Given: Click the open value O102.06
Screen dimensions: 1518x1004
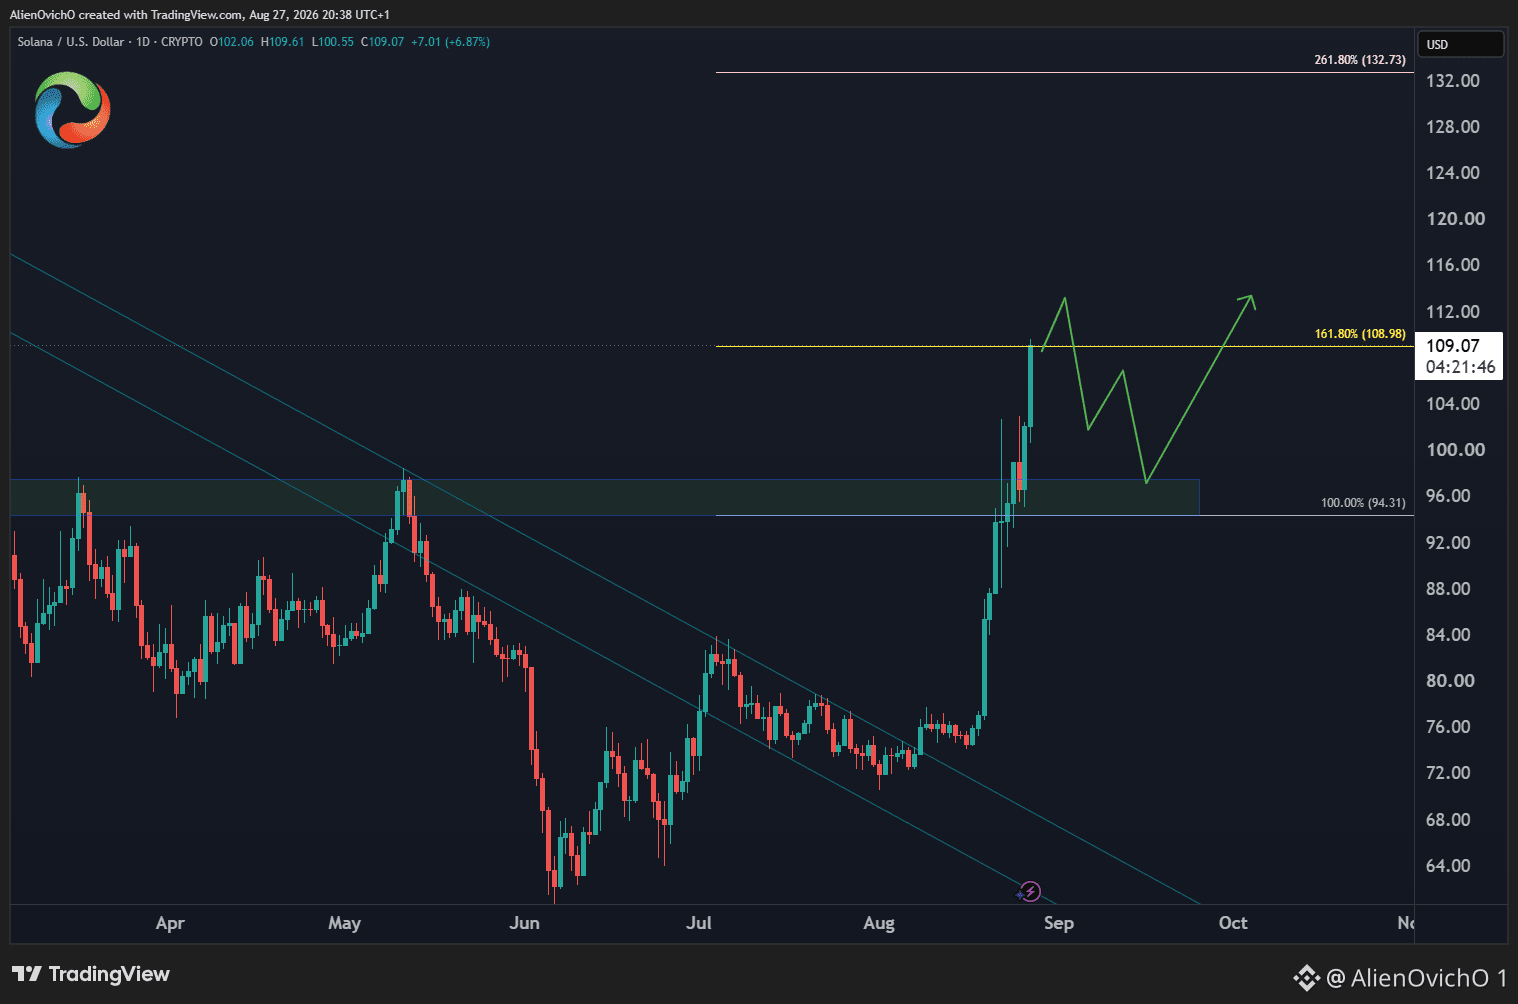Looking at the screenshot, I should (232, 42).
